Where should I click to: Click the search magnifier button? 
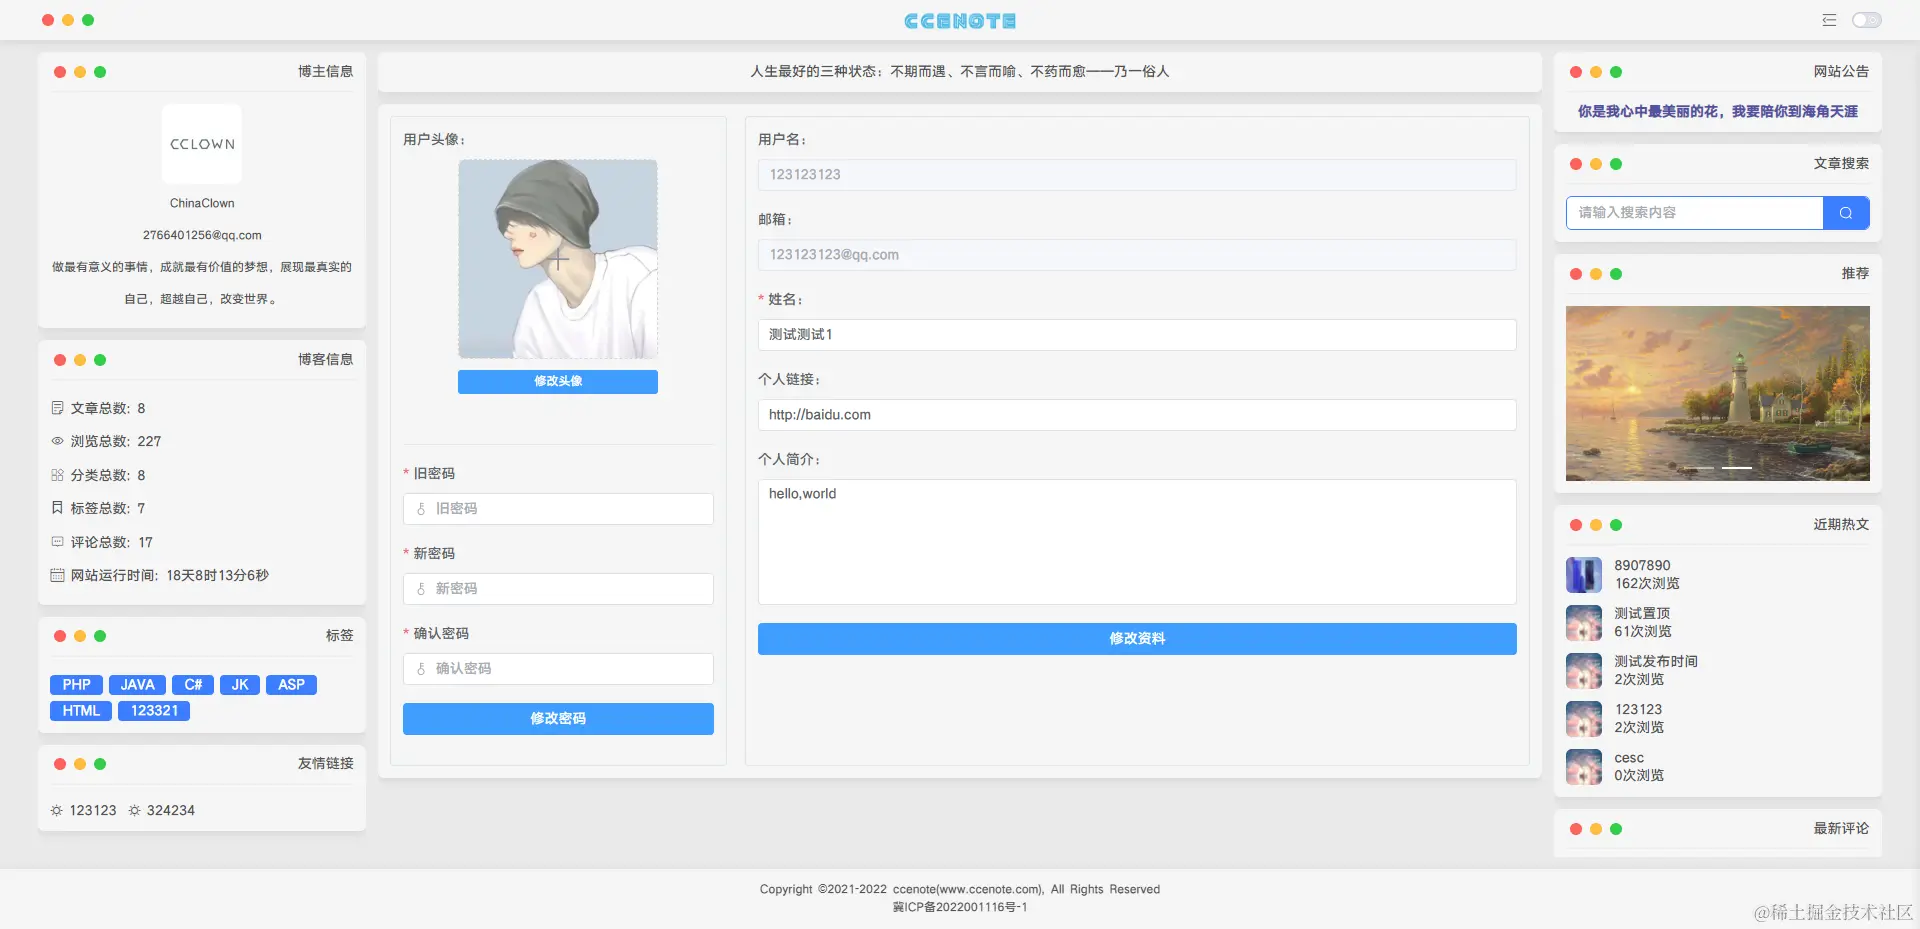[x=1846, y=213]
